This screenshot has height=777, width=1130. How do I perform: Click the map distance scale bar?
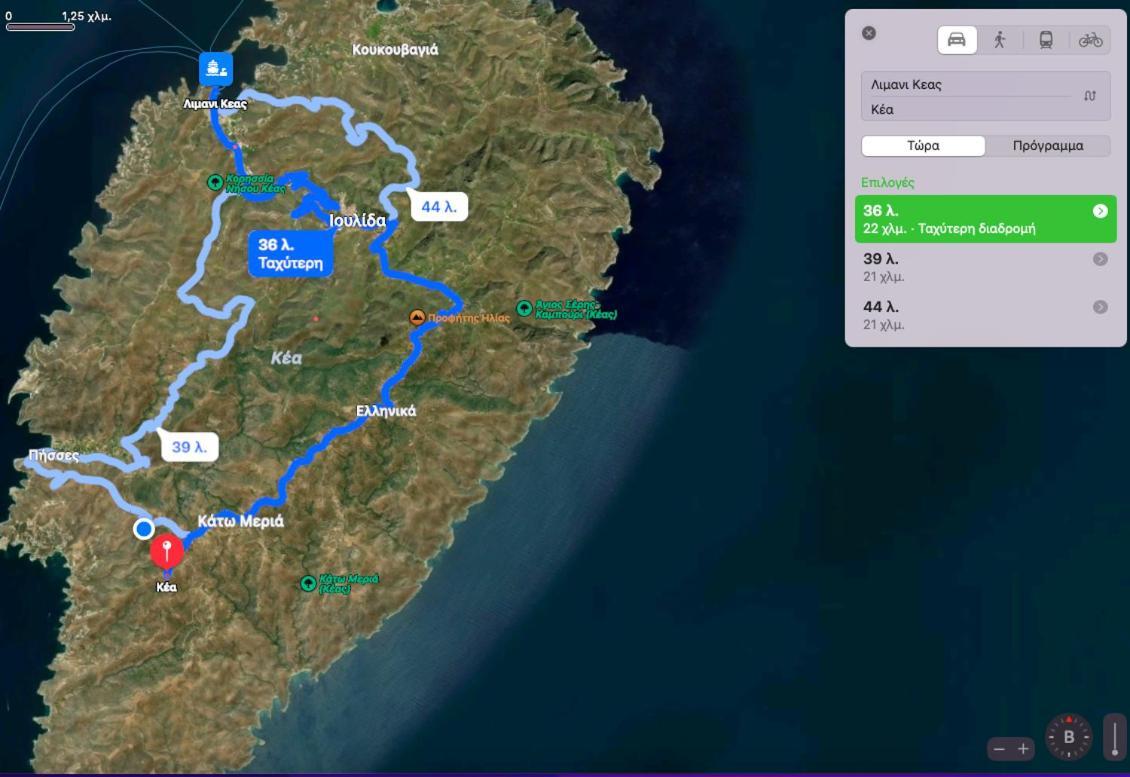pos(40,27)
